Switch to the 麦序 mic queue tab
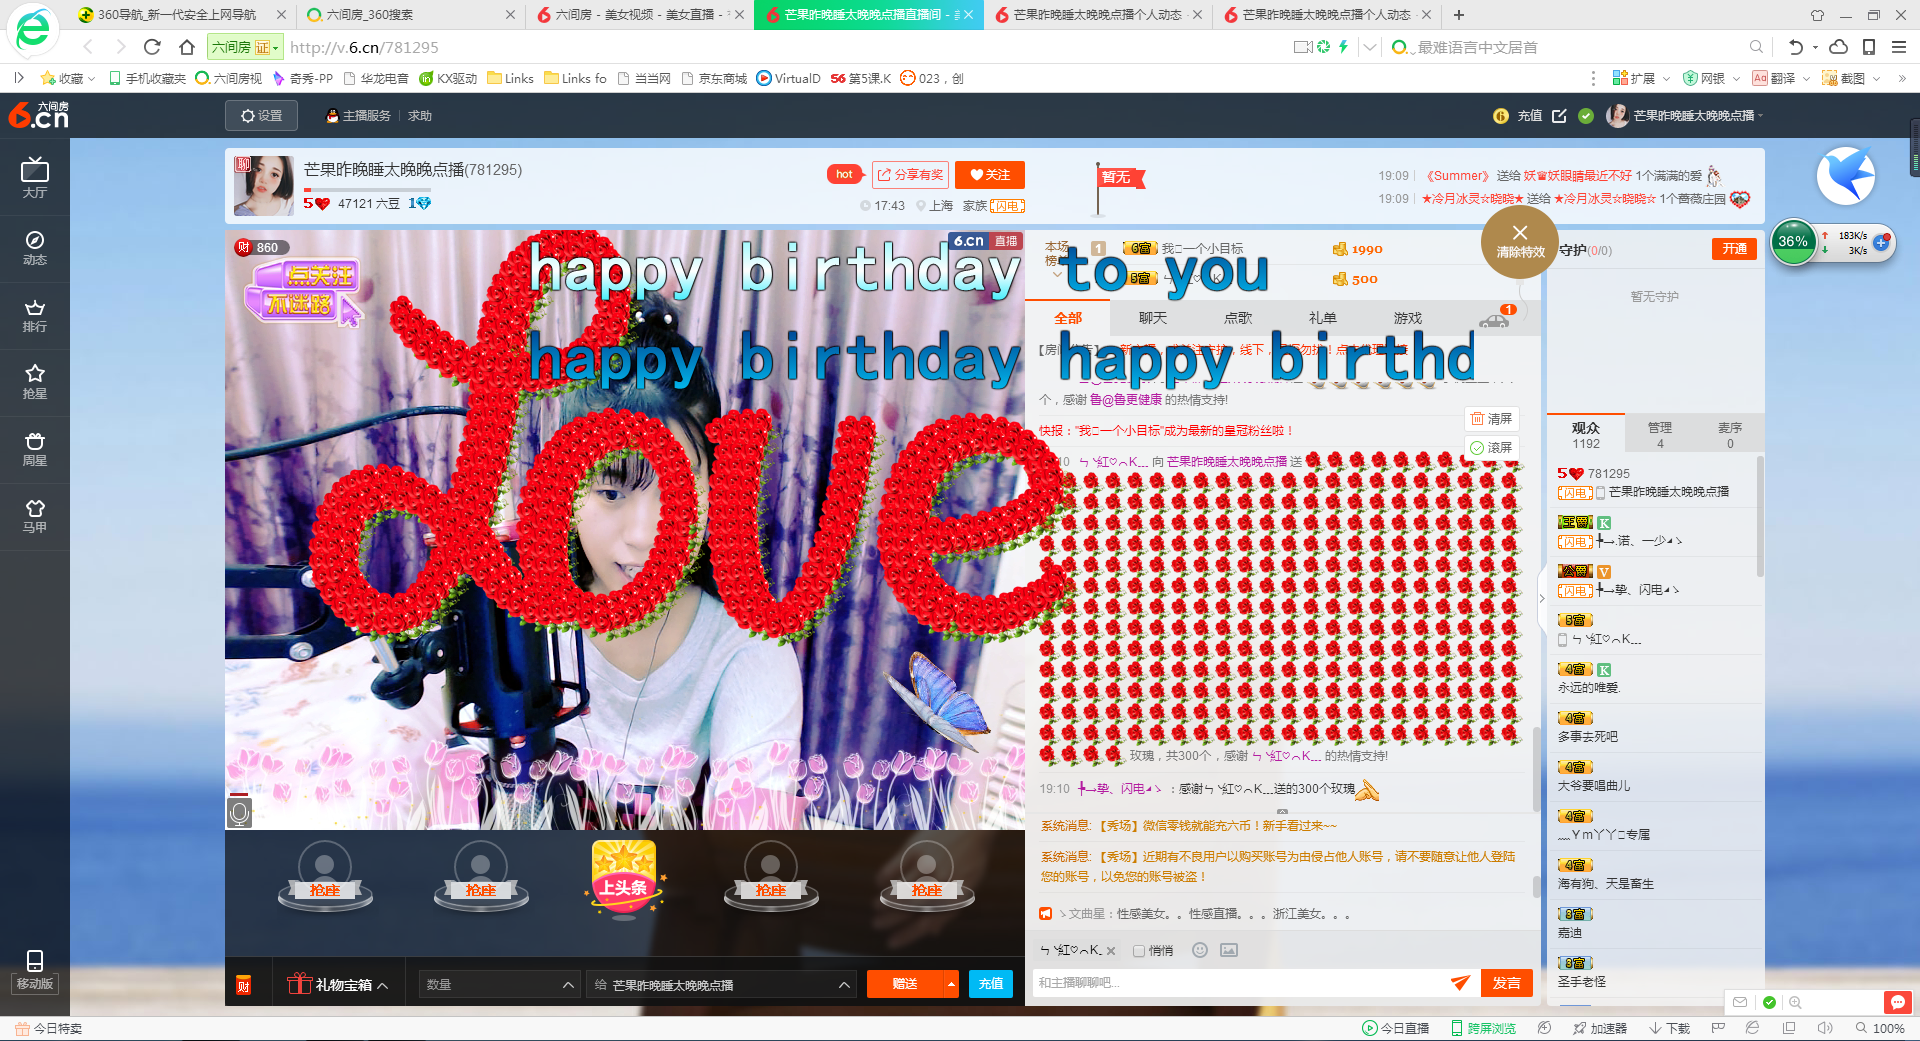Viewport: 1920px width, 1041px height. click(x=1730, y=434)
